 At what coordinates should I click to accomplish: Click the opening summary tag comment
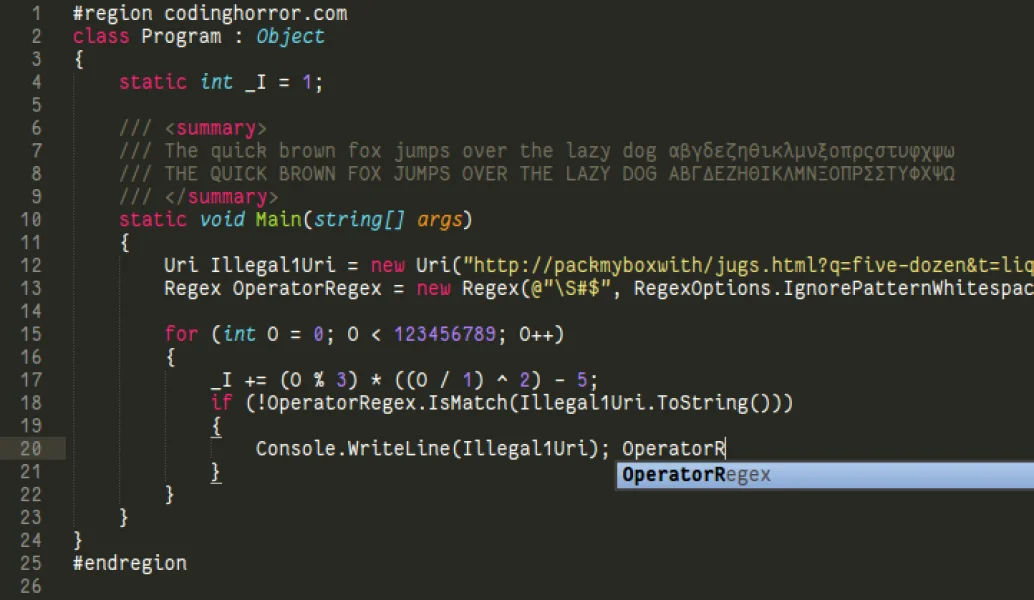click(x=193, y=128)
